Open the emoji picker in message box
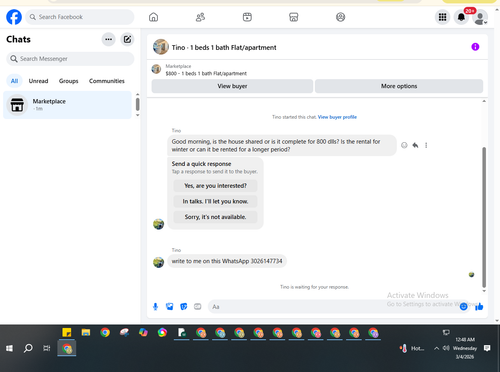 pyautogui.click(x=463, y=307)
